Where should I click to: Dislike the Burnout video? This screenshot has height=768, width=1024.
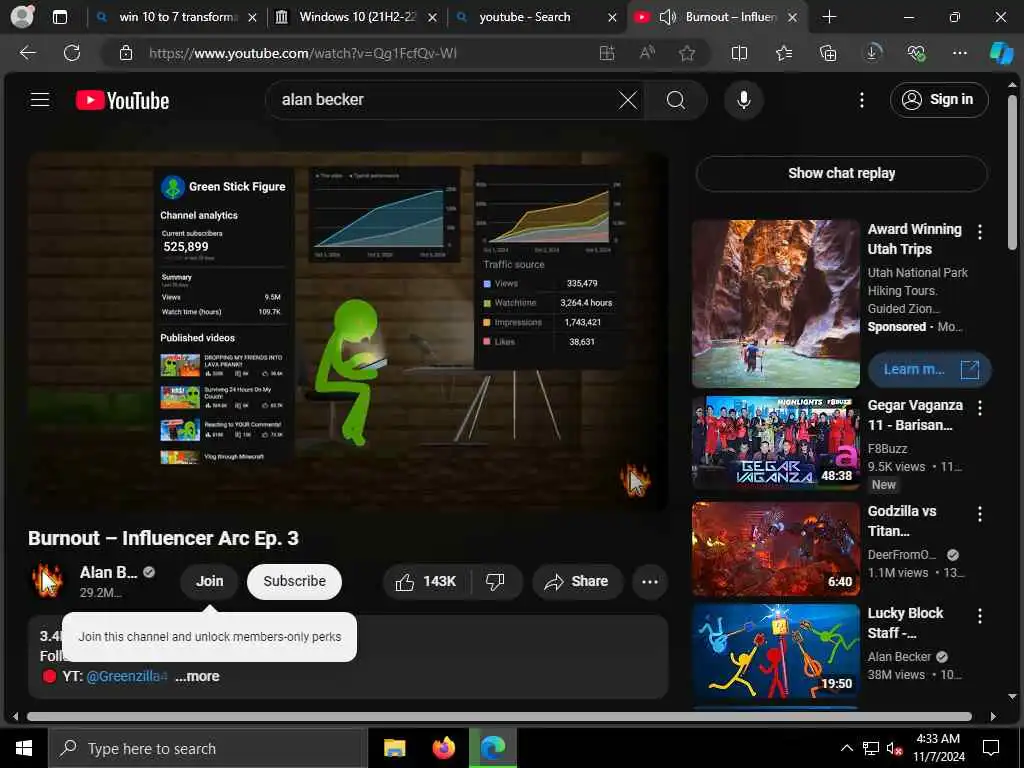point(495,581)
